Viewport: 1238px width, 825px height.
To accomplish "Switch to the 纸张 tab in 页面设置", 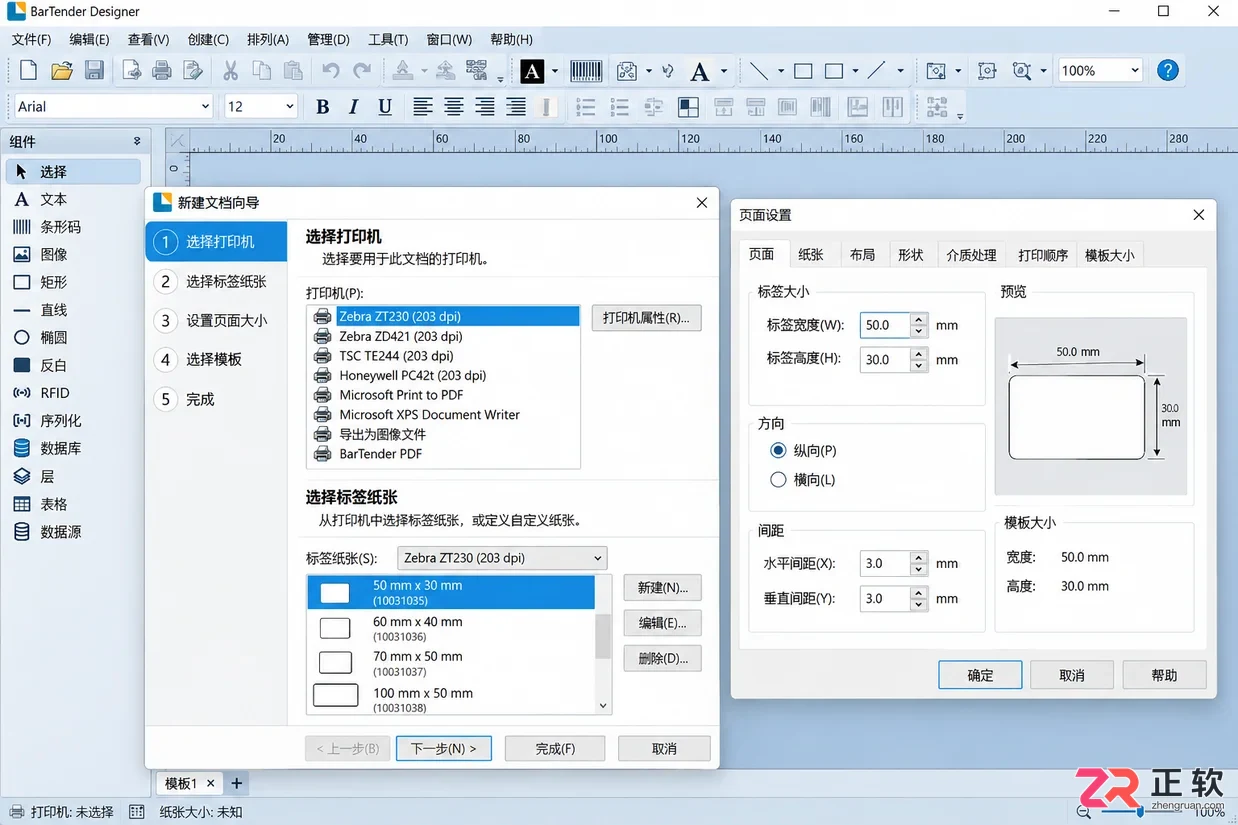I will coord(811,255).
